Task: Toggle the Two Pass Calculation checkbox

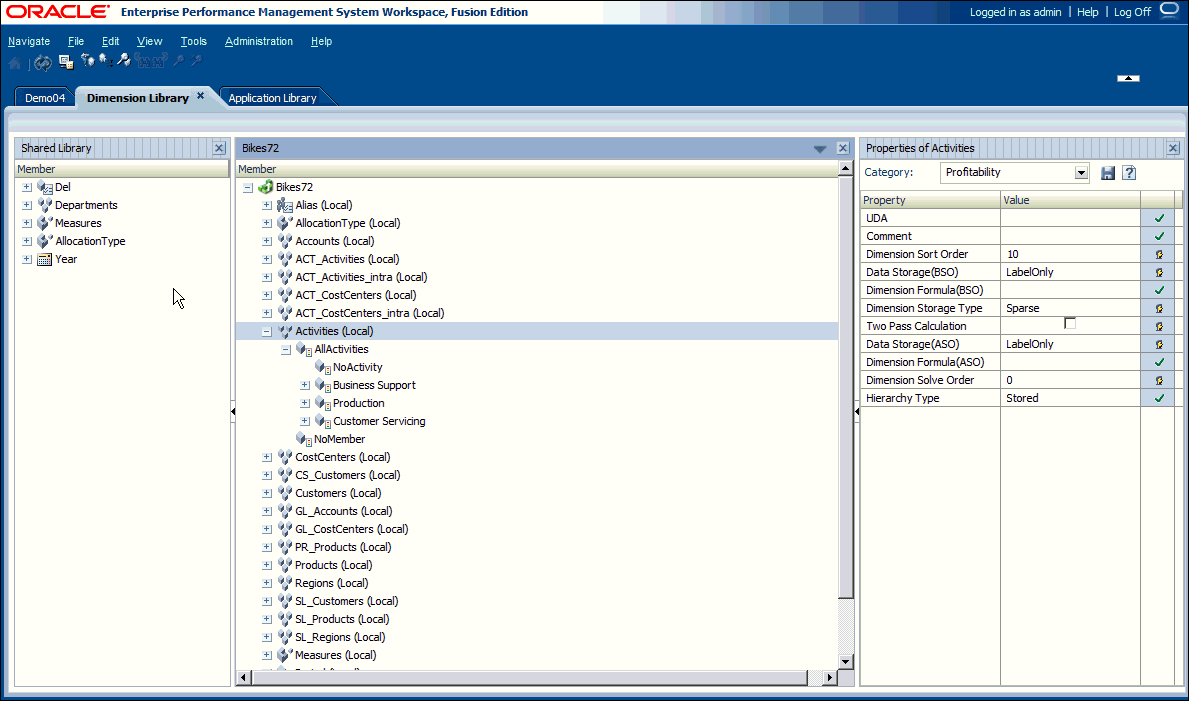Action: pos(1070,324)
